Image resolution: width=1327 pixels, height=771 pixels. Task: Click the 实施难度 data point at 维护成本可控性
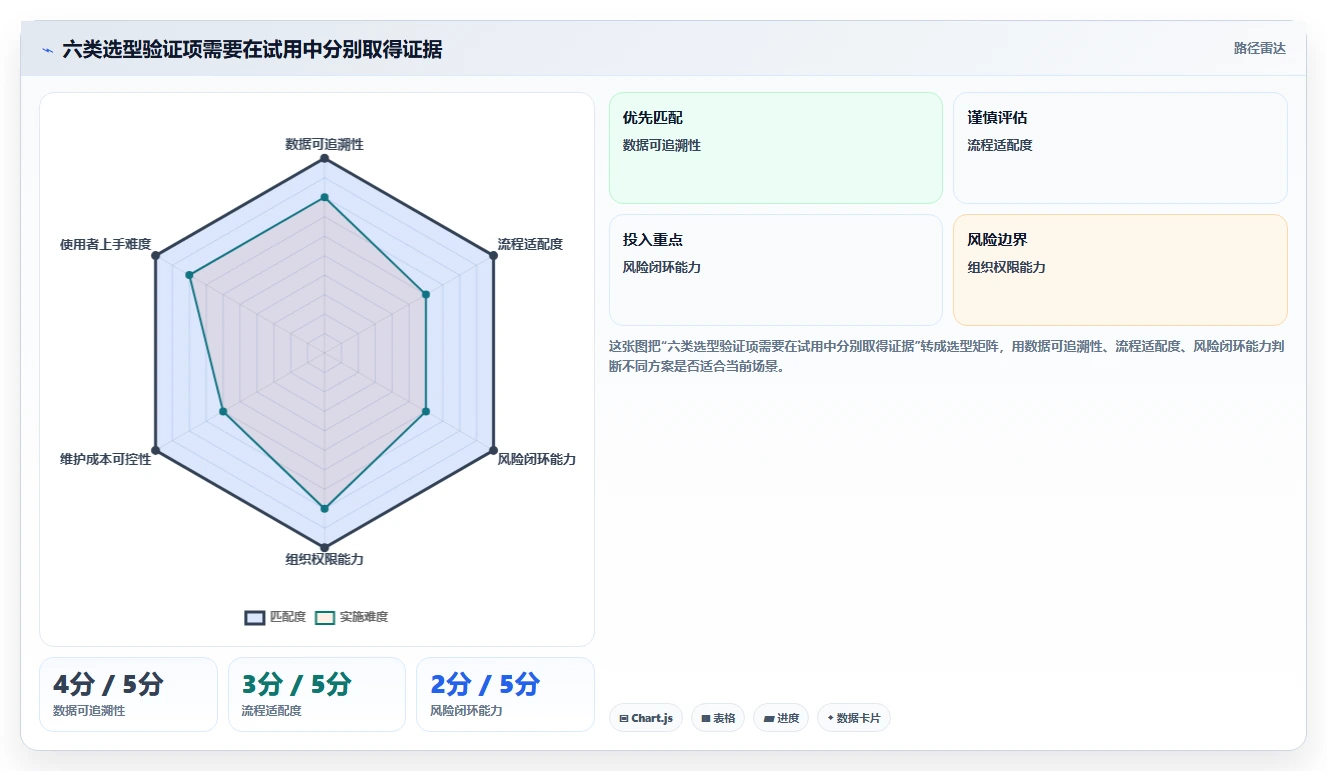click(223, 411)
